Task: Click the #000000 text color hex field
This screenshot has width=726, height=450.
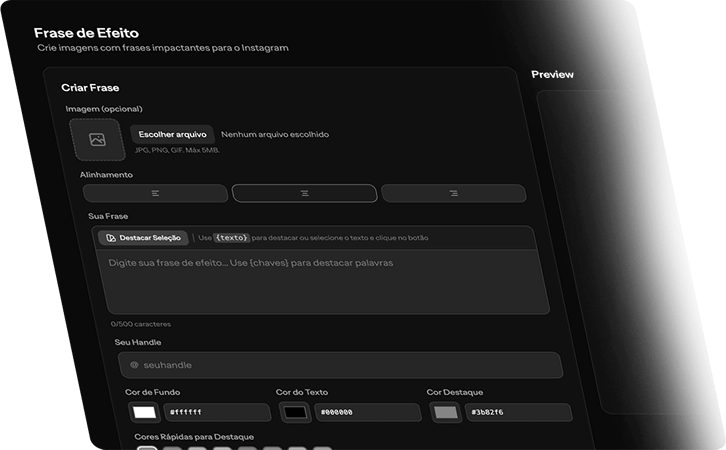Action: tap(367, 412)
